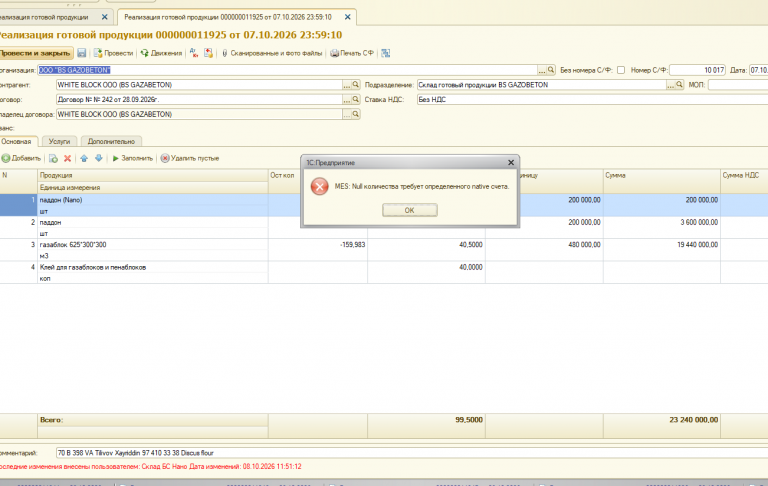Screen dimensions: 768x486
Task: Click the organization field ООО BS GAZOBETON
Action: pos(288,70)
